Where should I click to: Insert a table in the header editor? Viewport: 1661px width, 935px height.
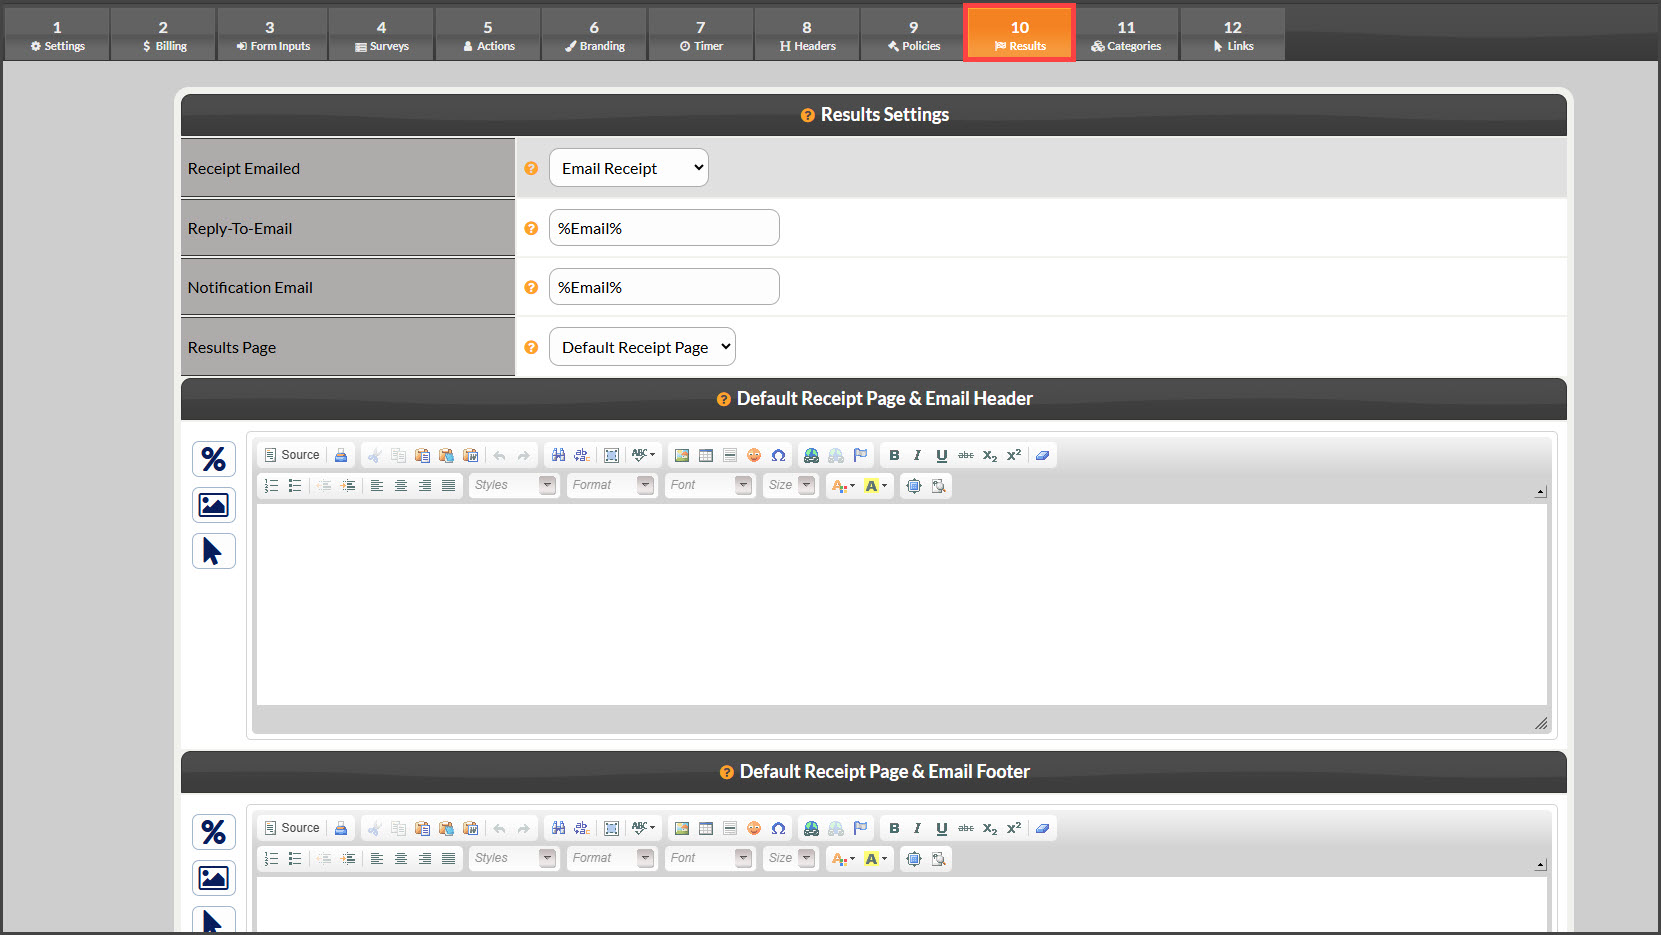point(706,455)
